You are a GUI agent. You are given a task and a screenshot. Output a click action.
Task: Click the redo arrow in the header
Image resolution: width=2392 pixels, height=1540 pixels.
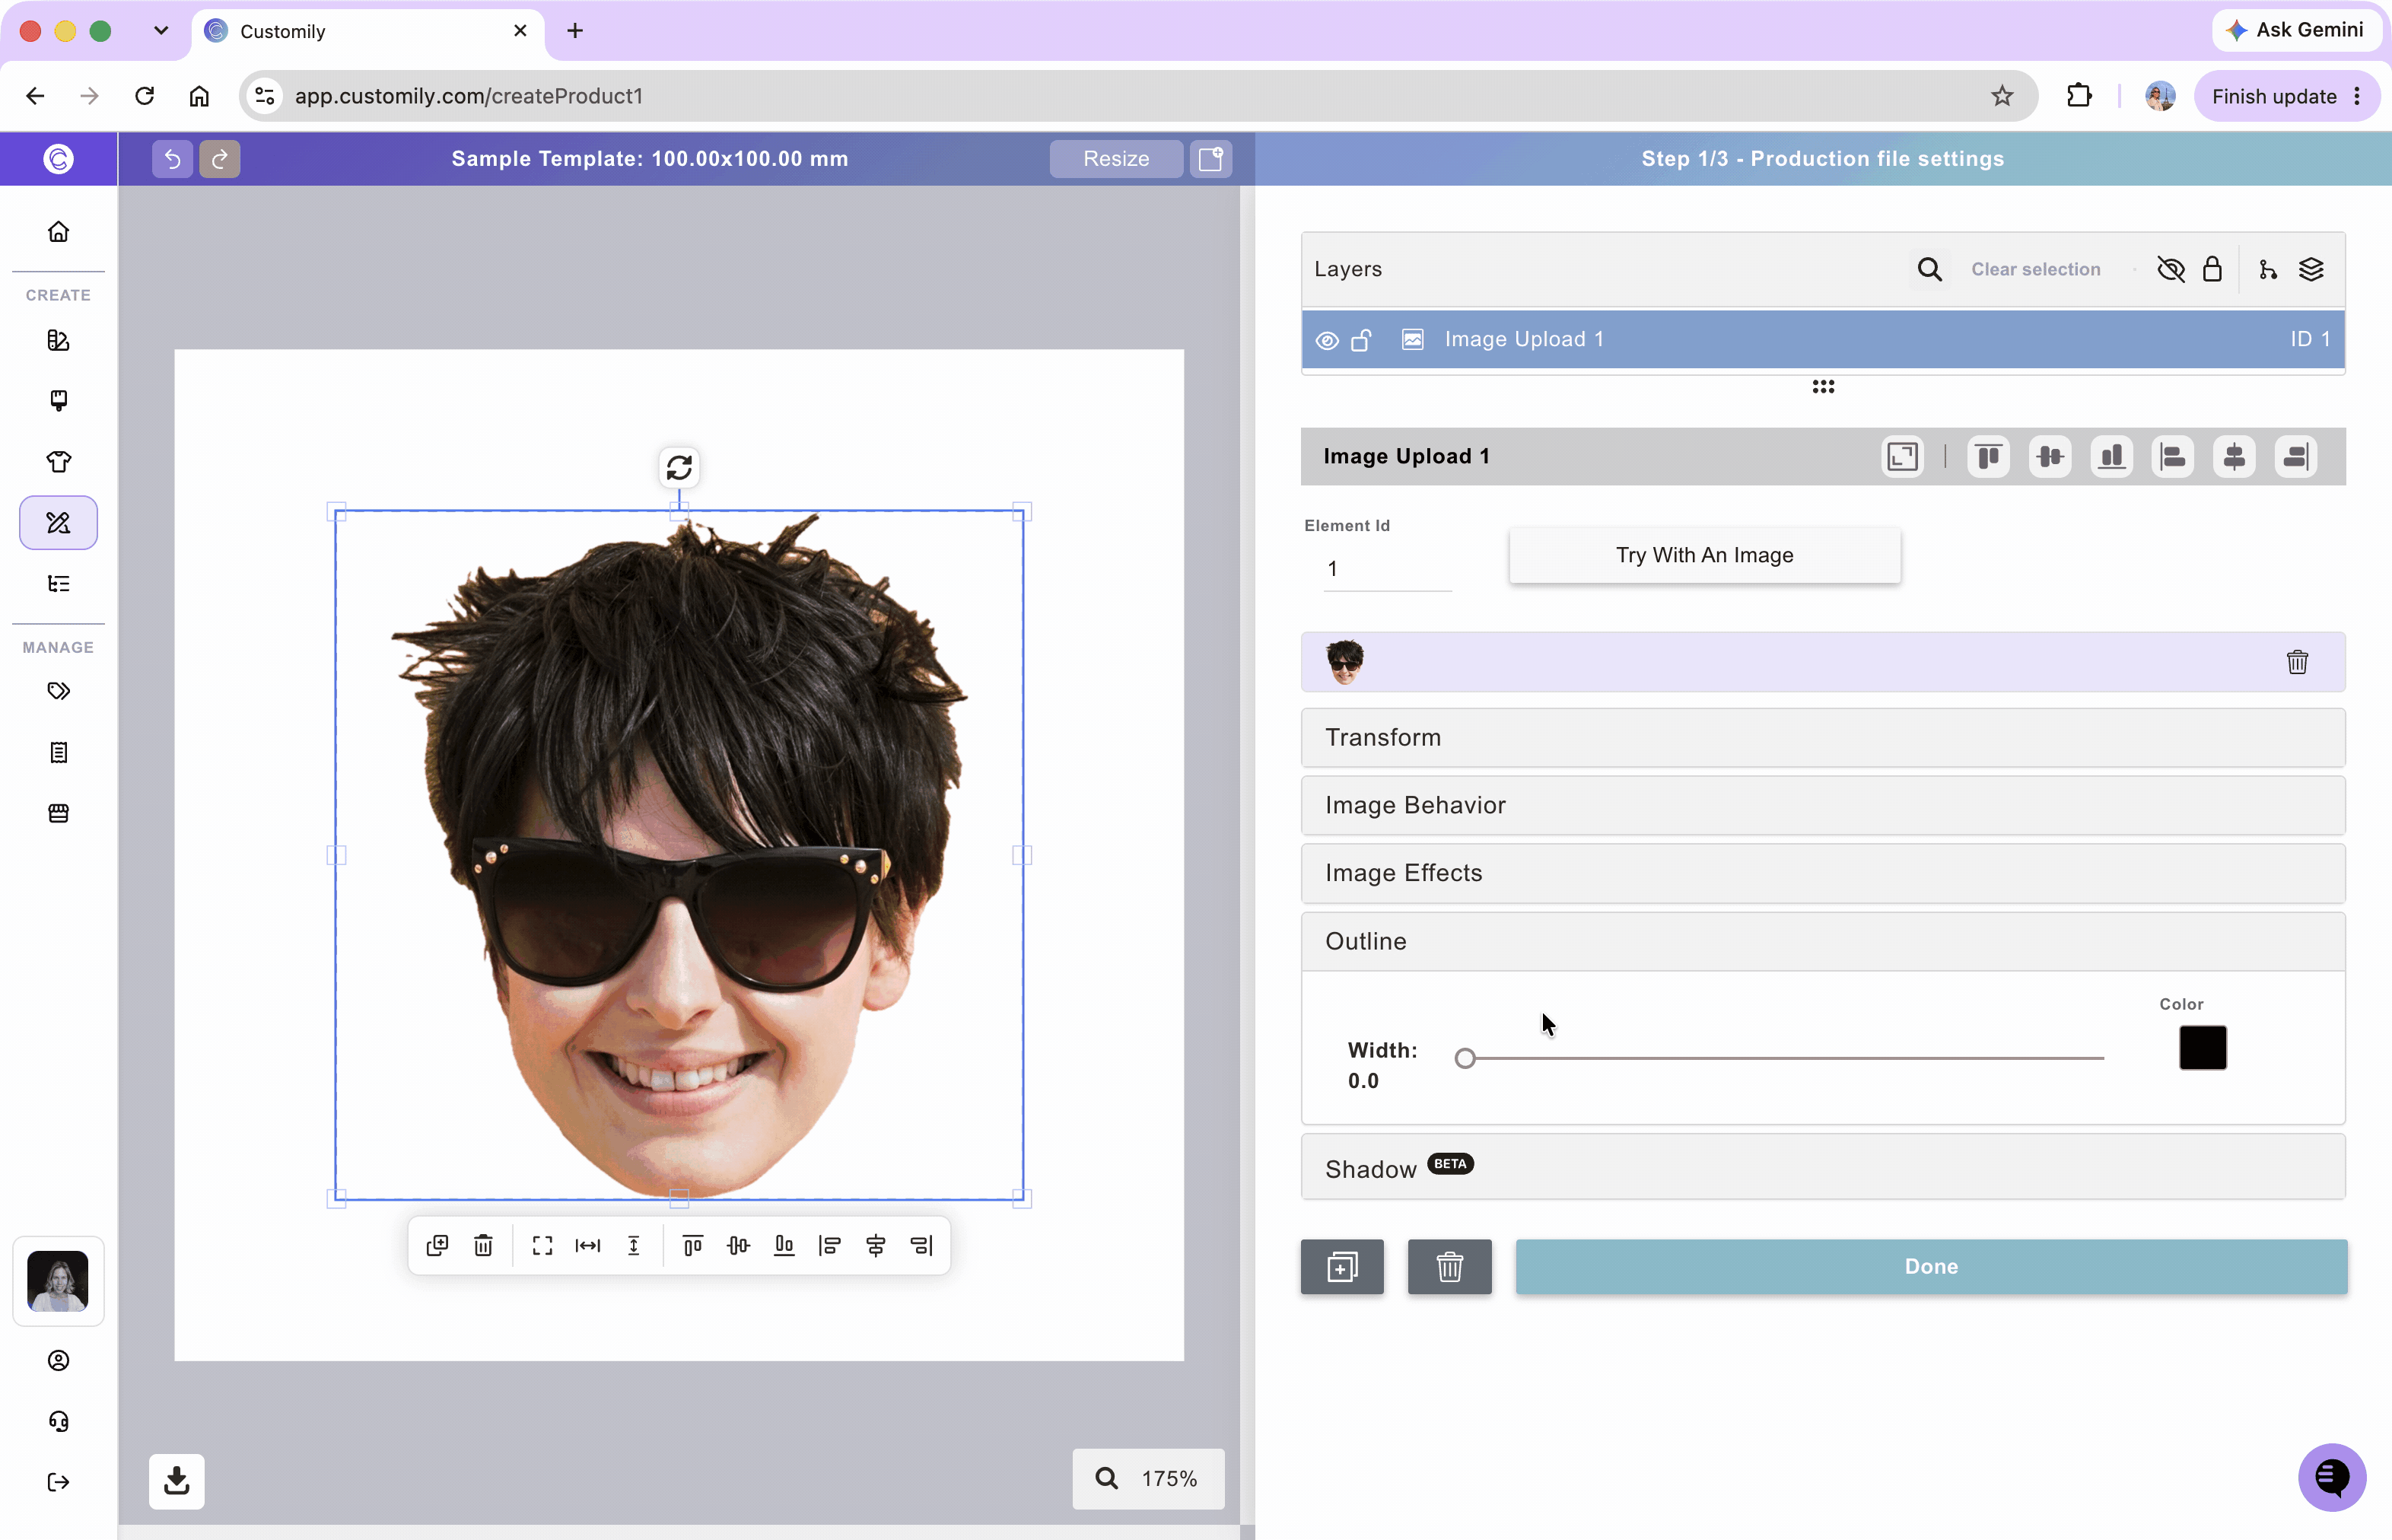pos(220,159)
